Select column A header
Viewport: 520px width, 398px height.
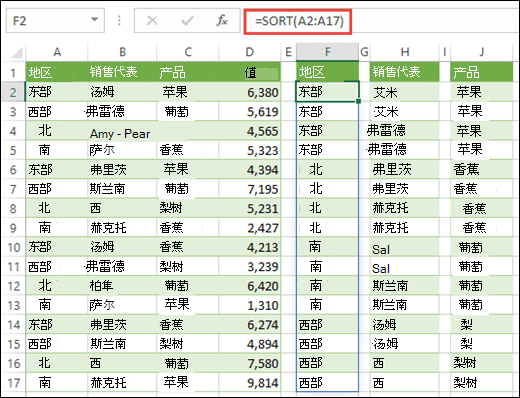coord(57,52)
